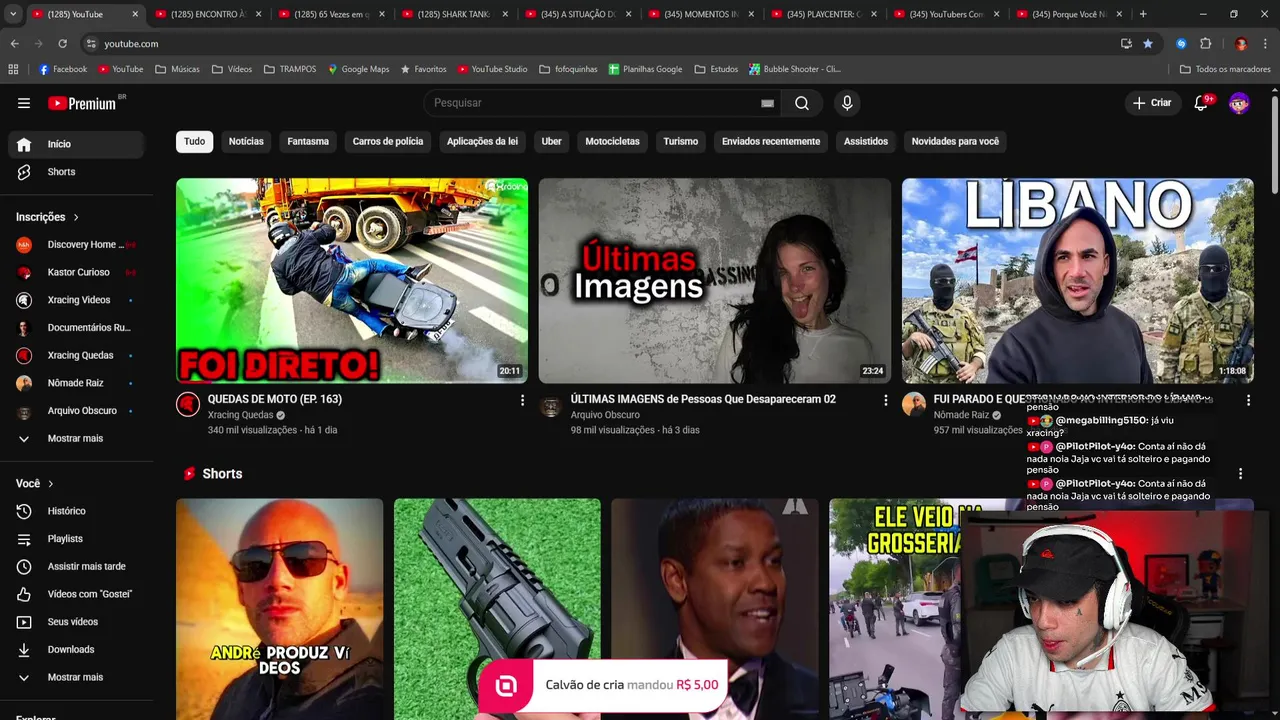The height and width of the screenshot is (720, 1280).
Task: Open Discovery Home subscription channel
Action: (76, 244)
